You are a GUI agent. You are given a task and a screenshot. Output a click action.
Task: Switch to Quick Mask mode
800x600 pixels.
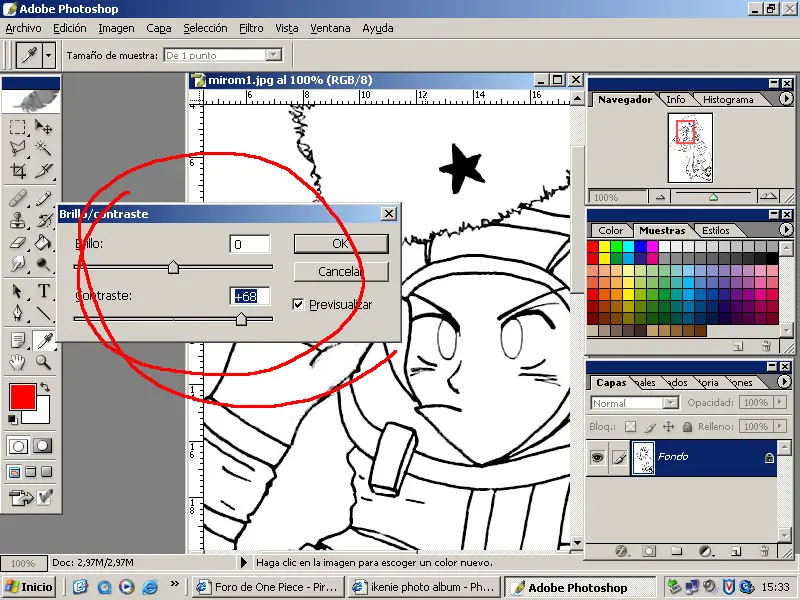[x=43, y=446]
